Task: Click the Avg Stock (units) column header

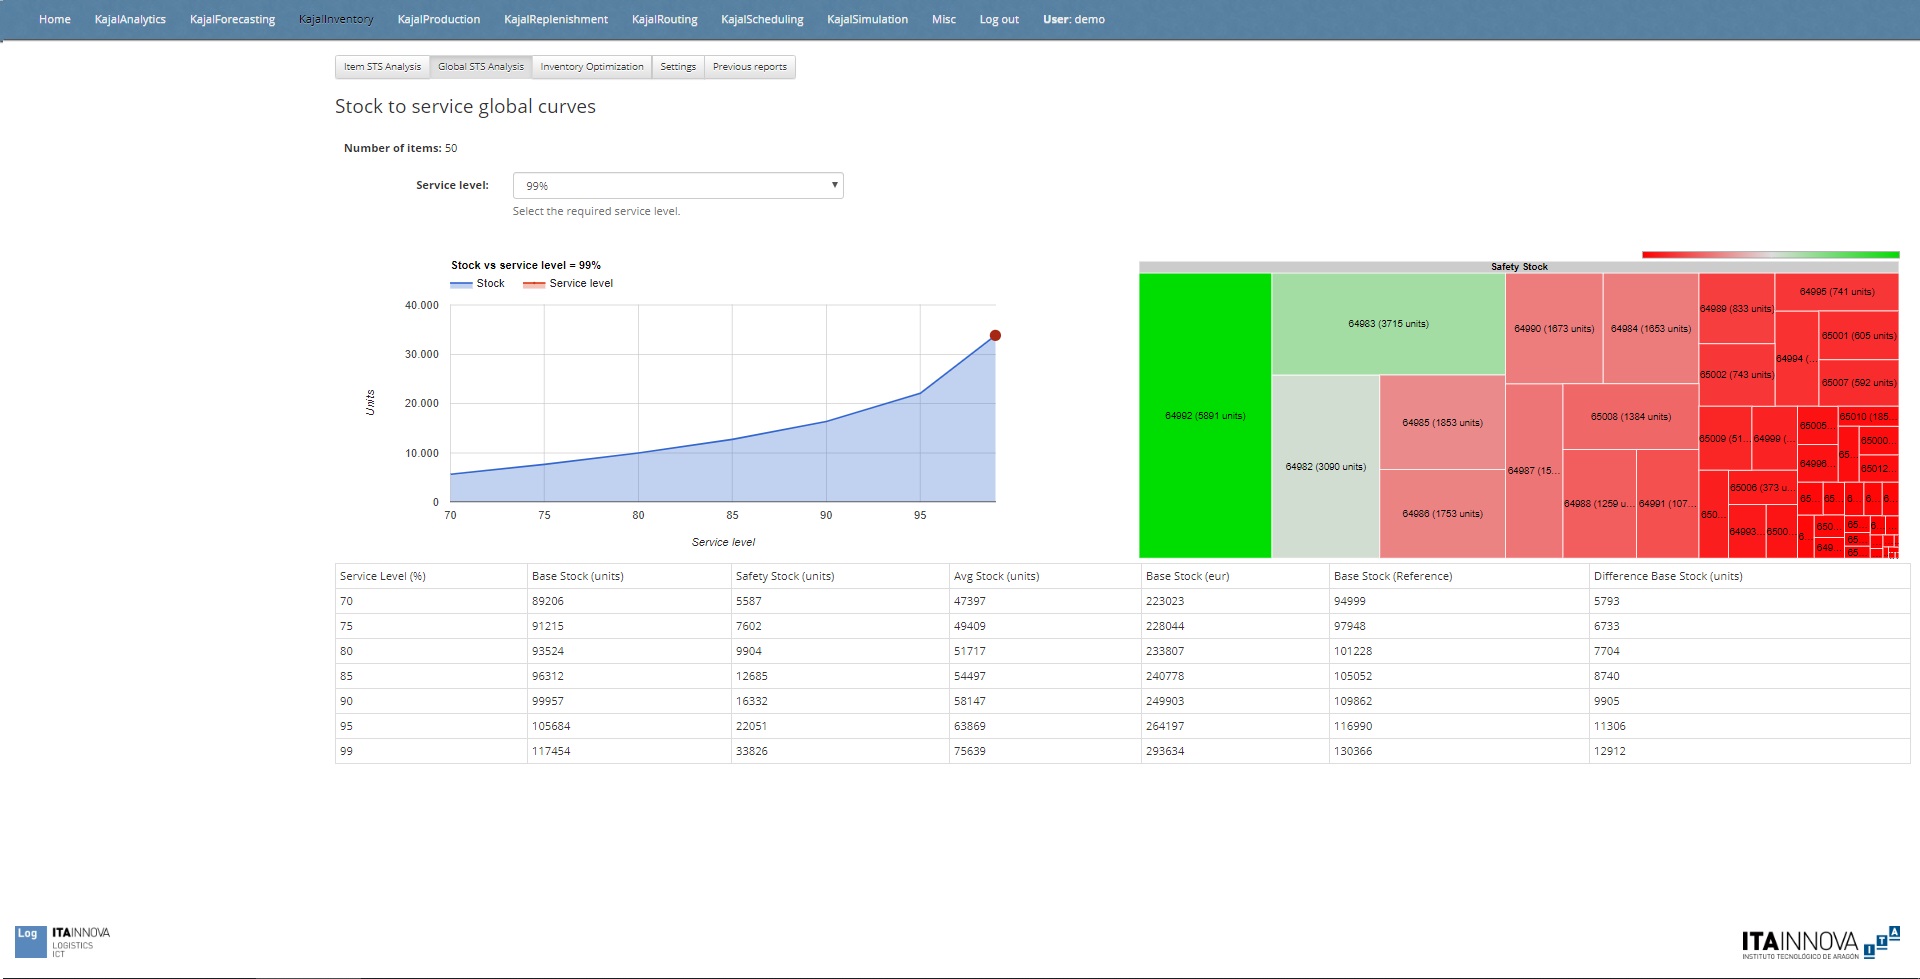Action: click(x=1045, y=576)
